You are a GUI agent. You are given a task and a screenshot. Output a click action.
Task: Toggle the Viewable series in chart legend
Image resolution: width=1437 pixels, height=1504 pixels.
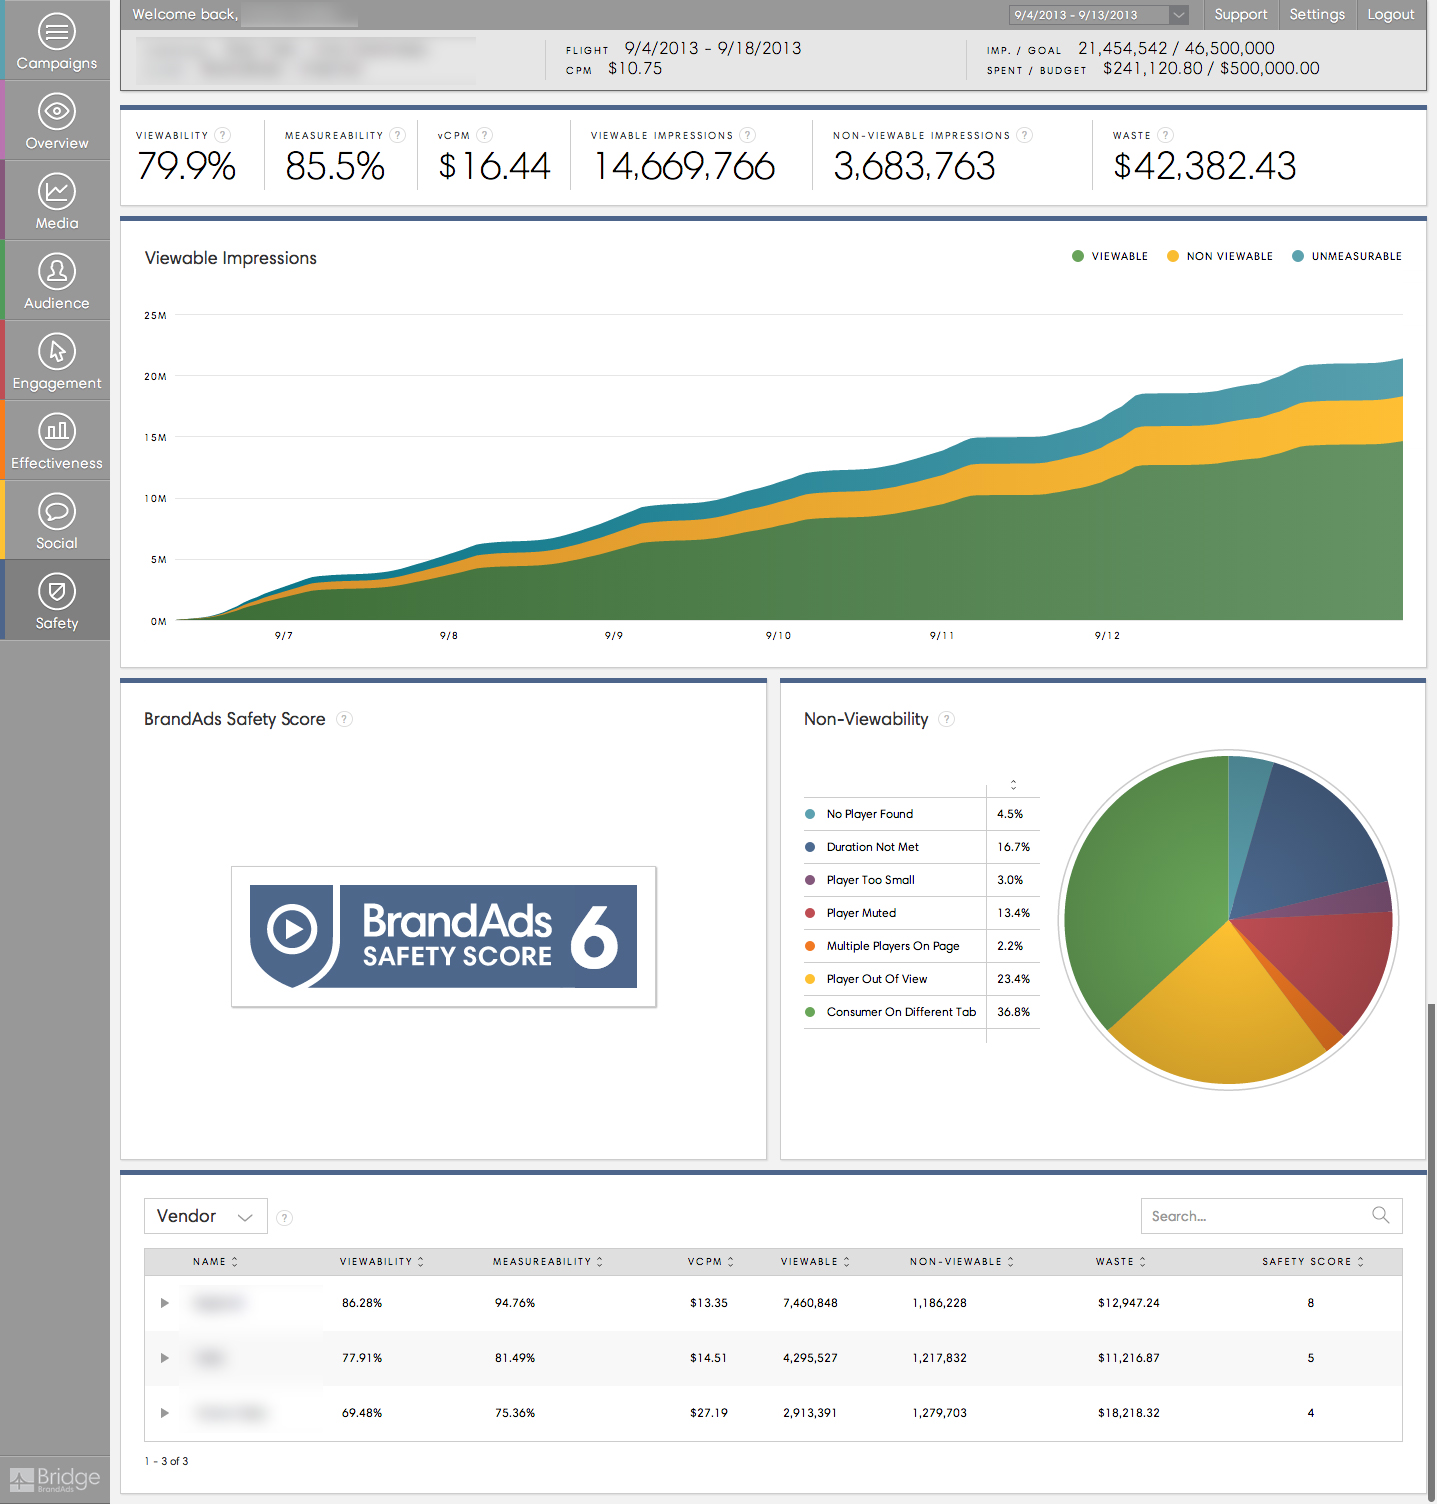1110,256
